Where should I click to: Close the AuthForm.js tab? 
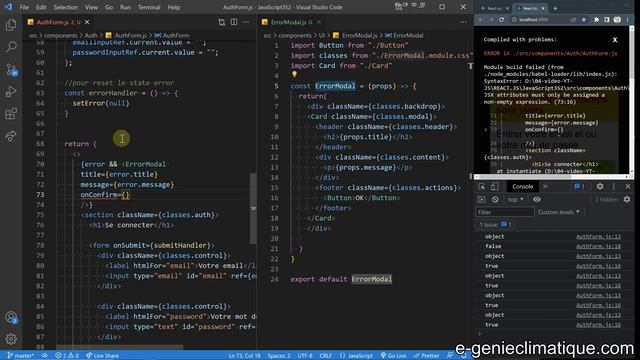click(x=87, y=22)
